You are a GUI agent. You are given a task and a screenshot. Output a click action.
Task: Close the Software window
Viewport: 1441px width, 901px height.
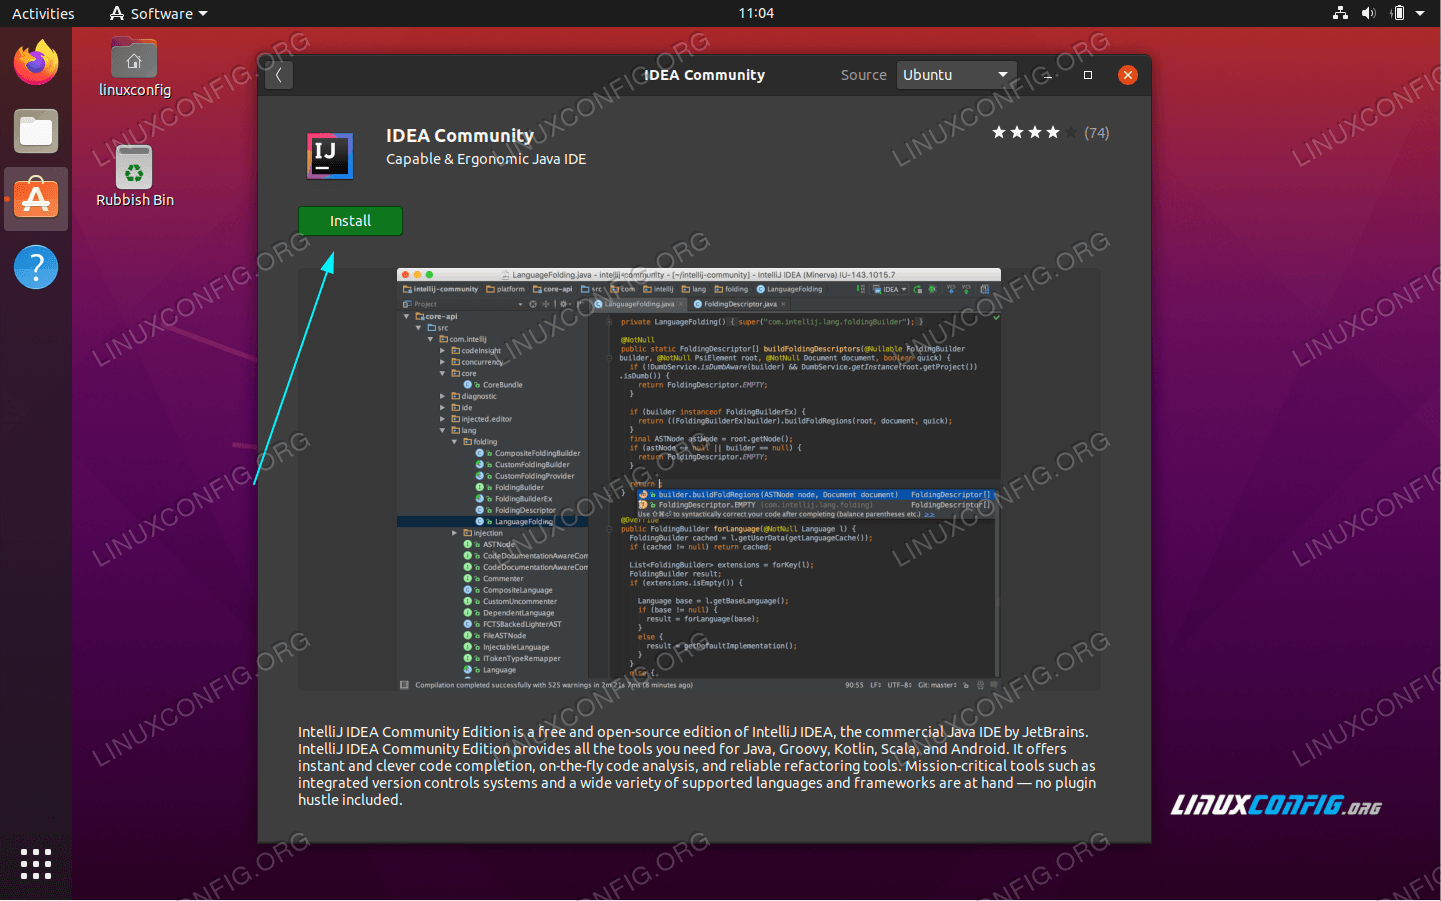[x=1128, y=75]
